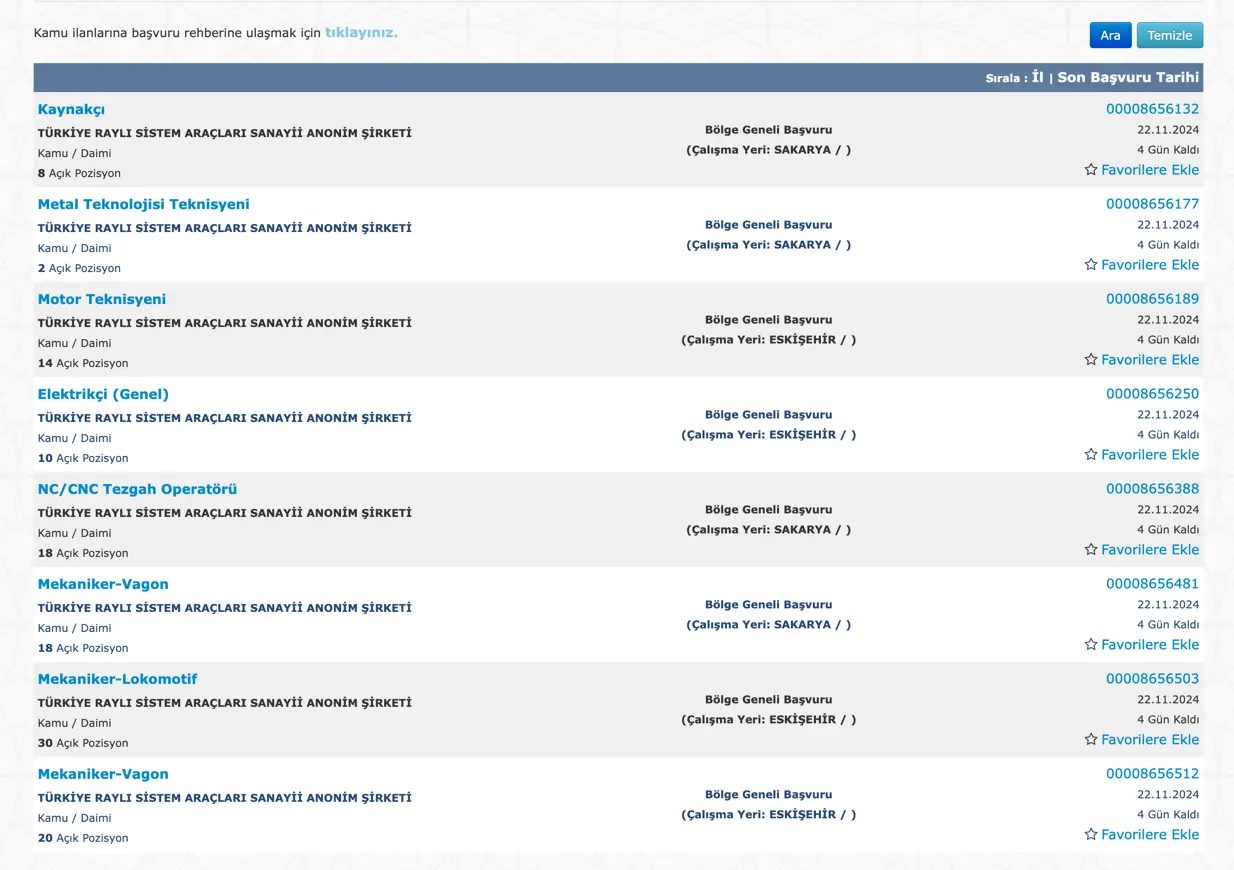The height and width of the screenshot is (870, 1234).
Task: Open the Mekaniker-Vagon title with 18 open positions
Action: [103, 584]
